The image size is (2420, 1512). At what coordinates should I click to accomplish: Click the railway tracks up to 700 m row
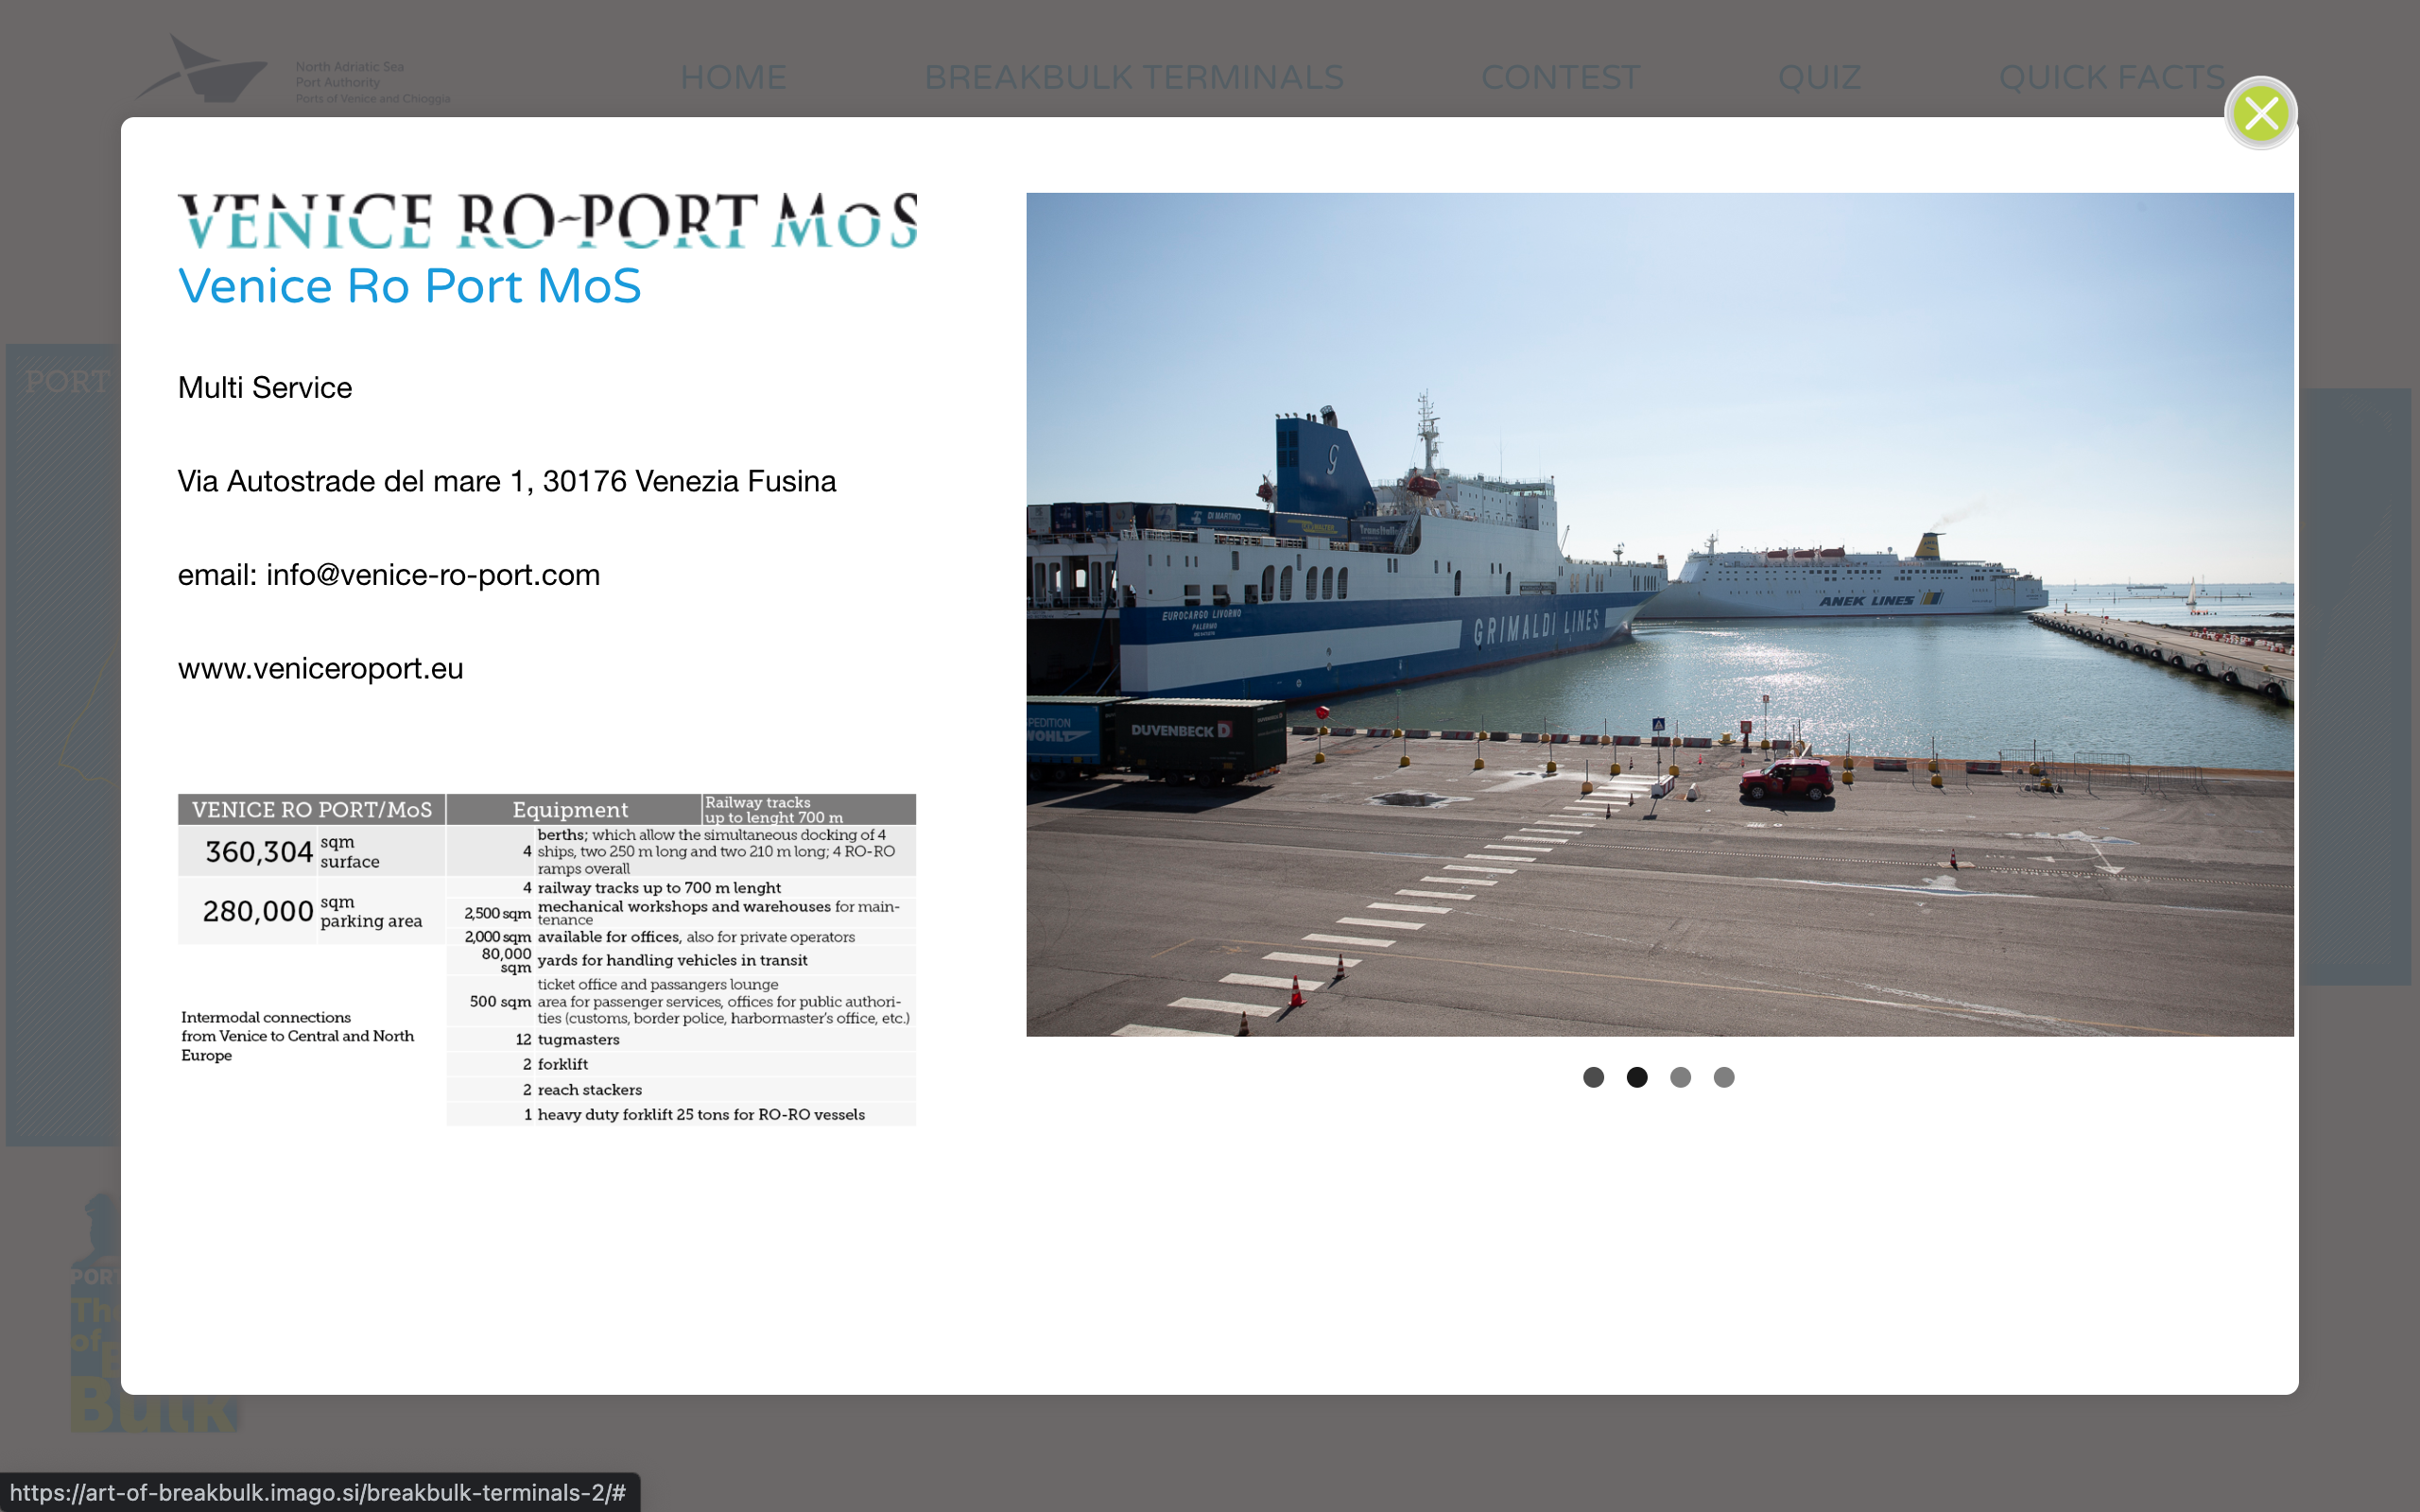click(681, 888)
